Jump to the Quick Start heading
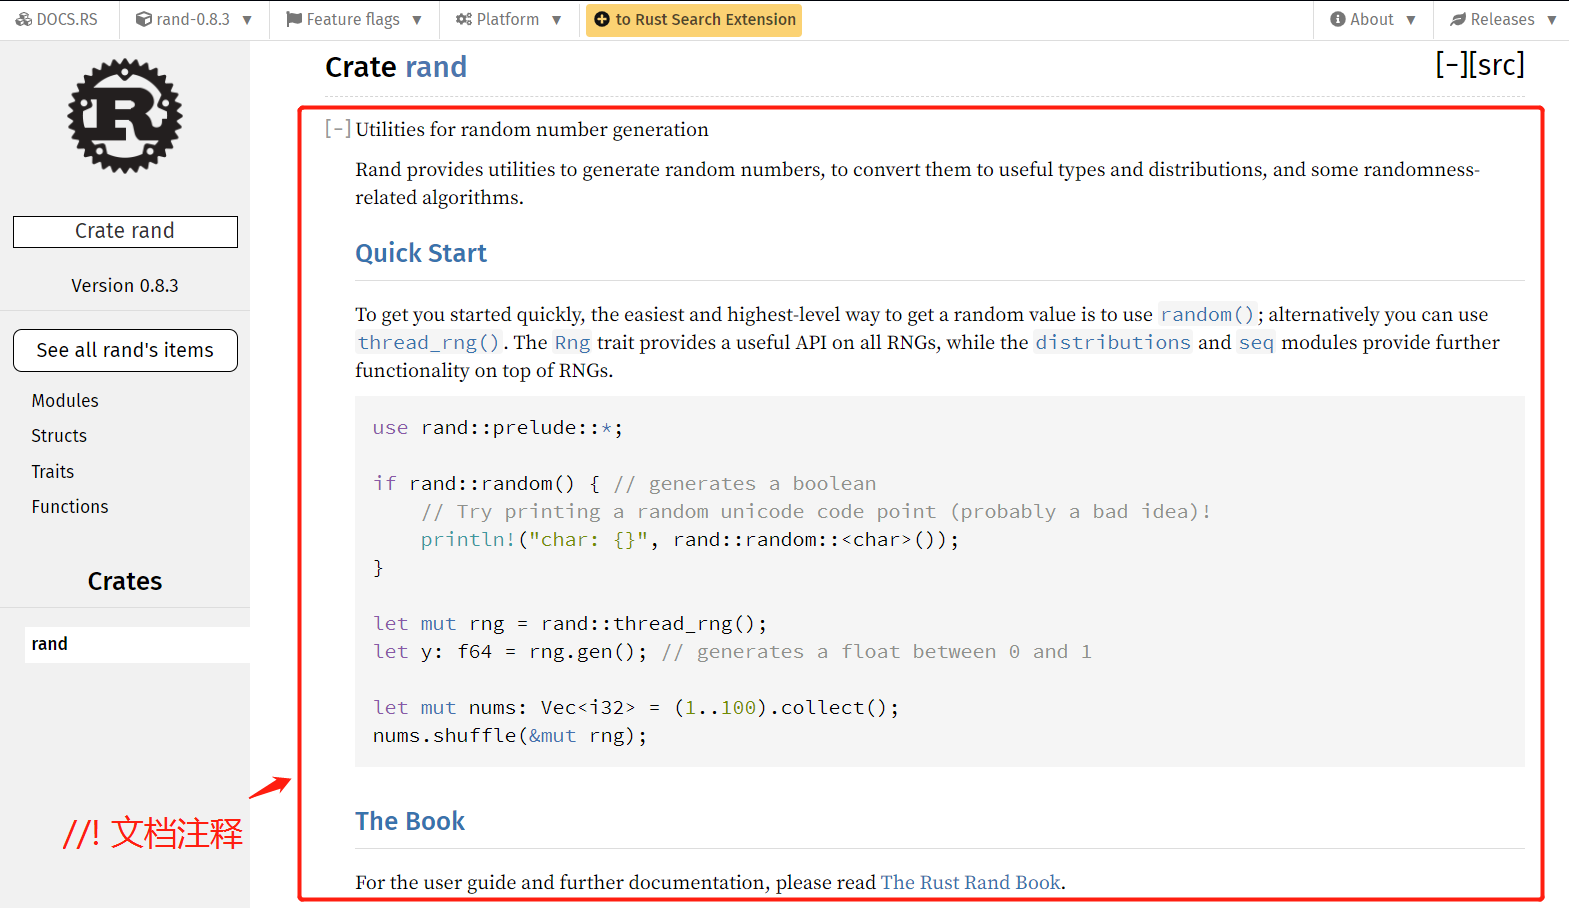Image resolution: width=1569 pixels, height=908 pixels. [421, 253]
